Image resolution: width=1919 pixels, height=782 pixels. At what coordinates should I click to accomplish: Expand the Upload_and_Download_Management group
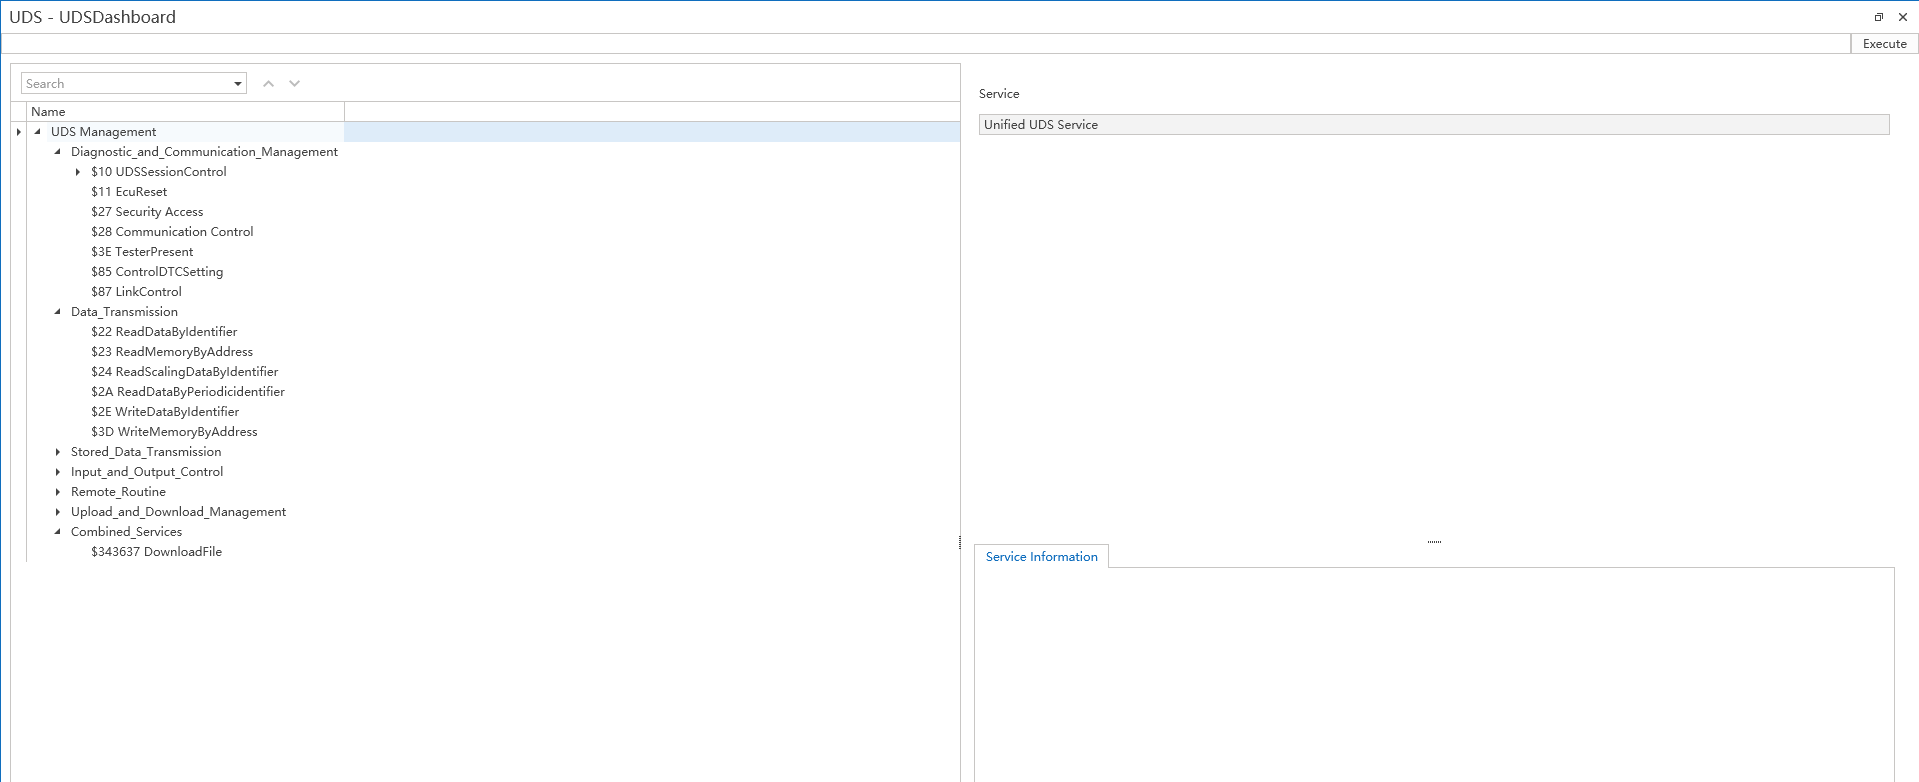pos(58,512)
